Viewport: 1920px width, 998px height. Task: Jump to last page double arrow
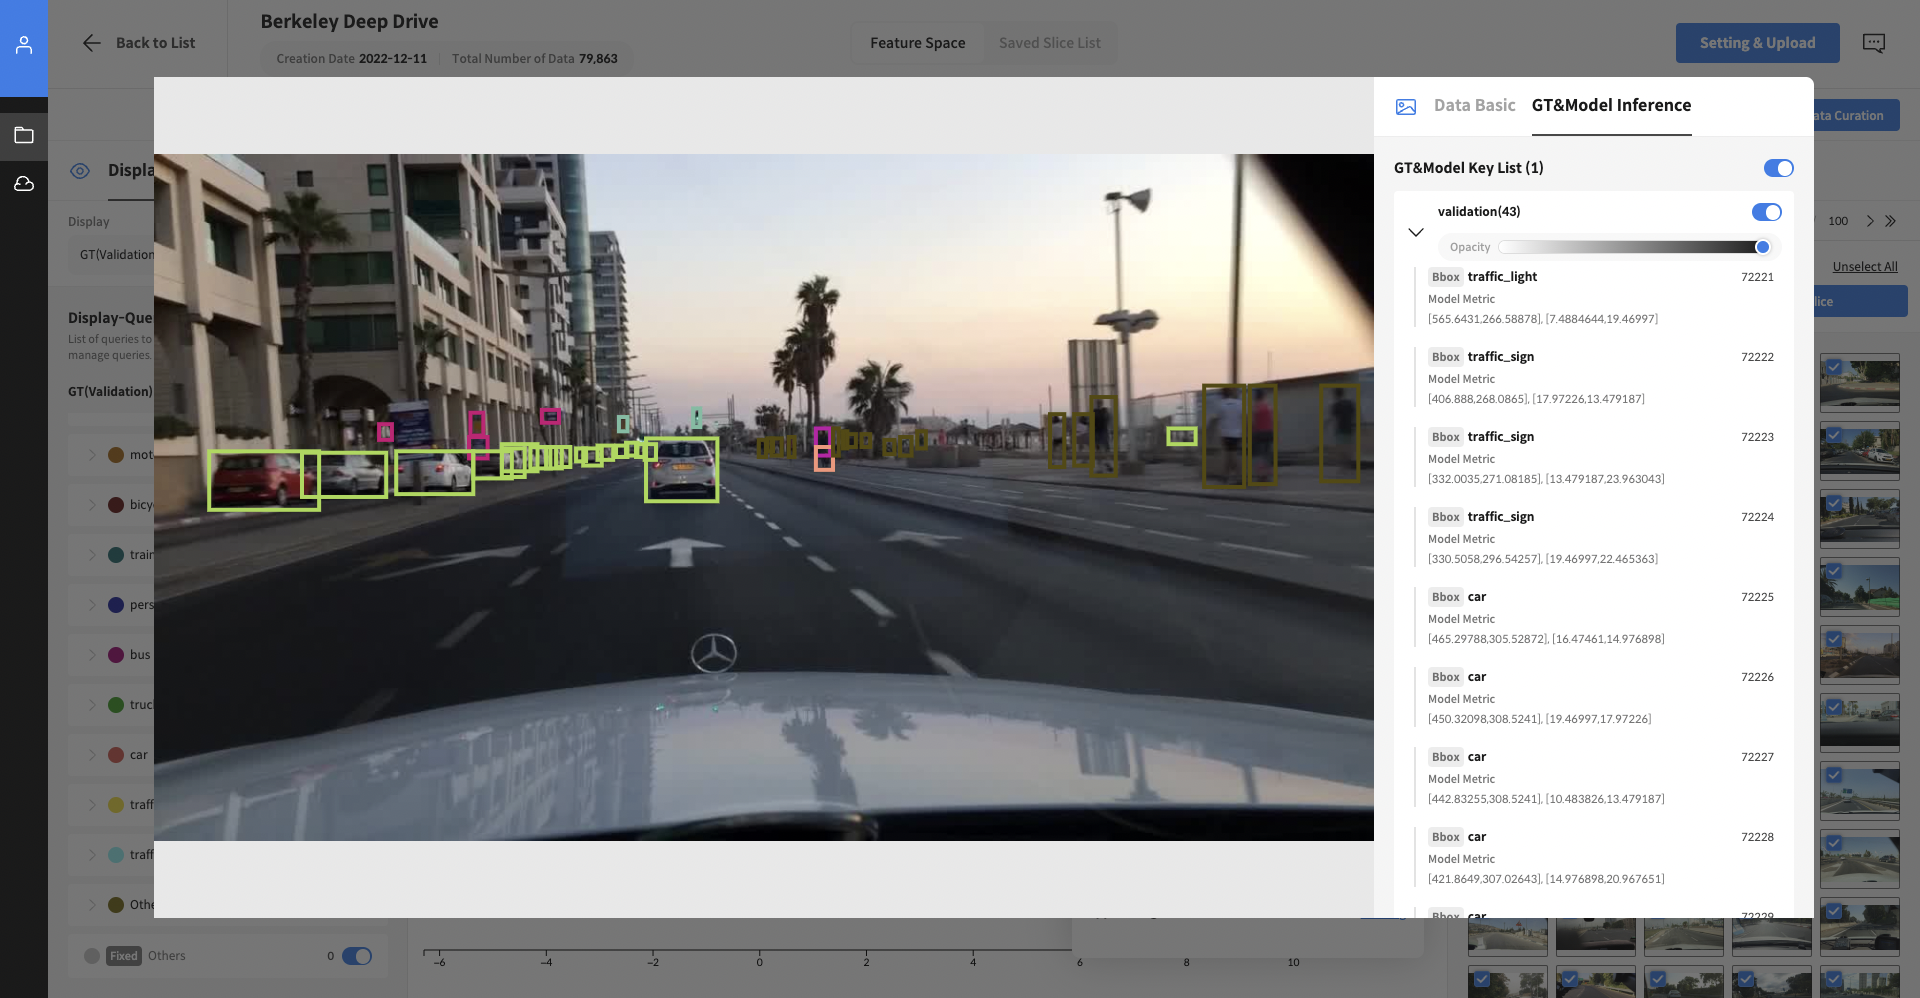click(x=1890, y=221)
